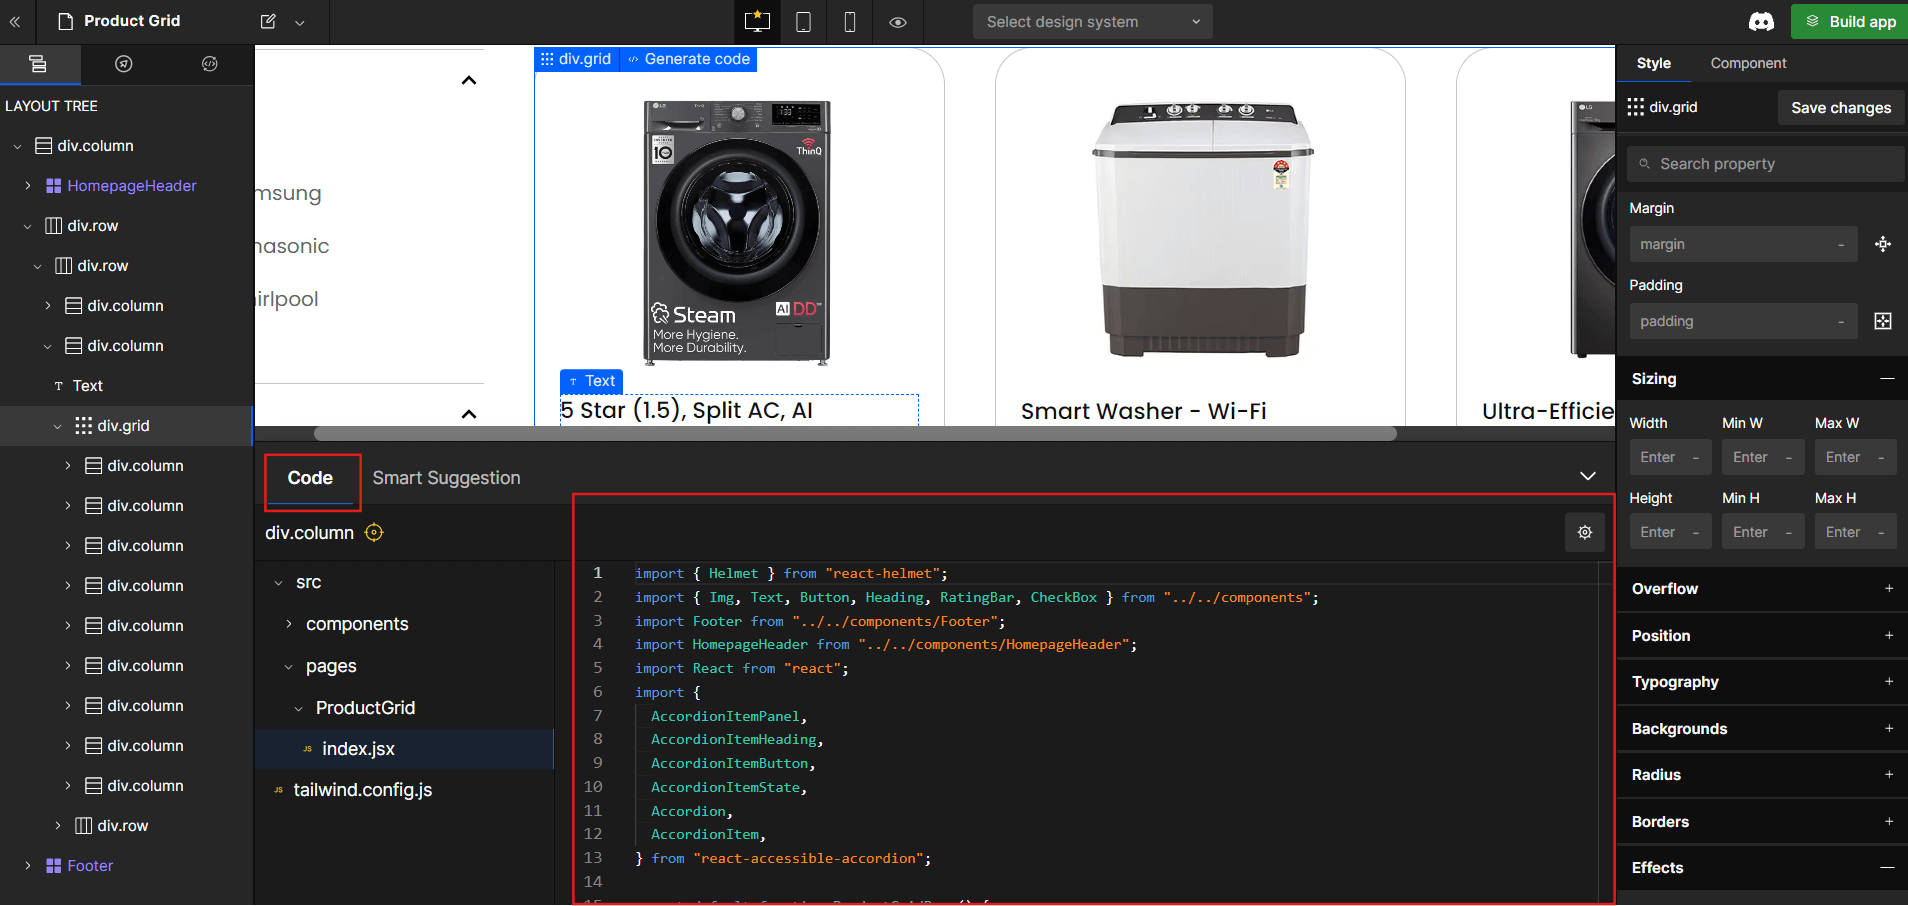
Task: Expand HomepageHeader tree node
Action: coord(28,186)
